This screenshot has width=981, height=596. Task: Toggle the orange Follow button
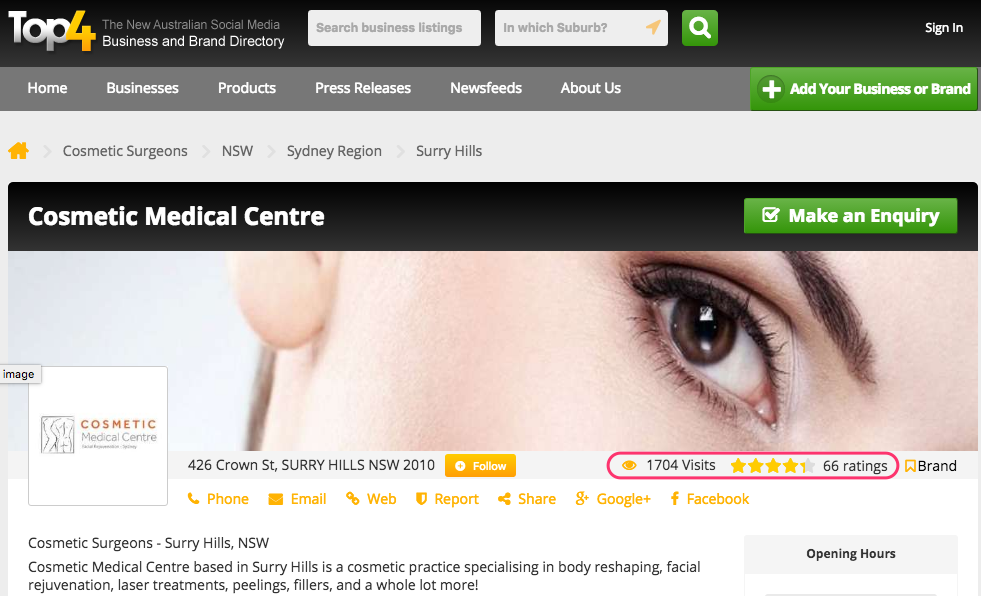[x=480, y=466]
